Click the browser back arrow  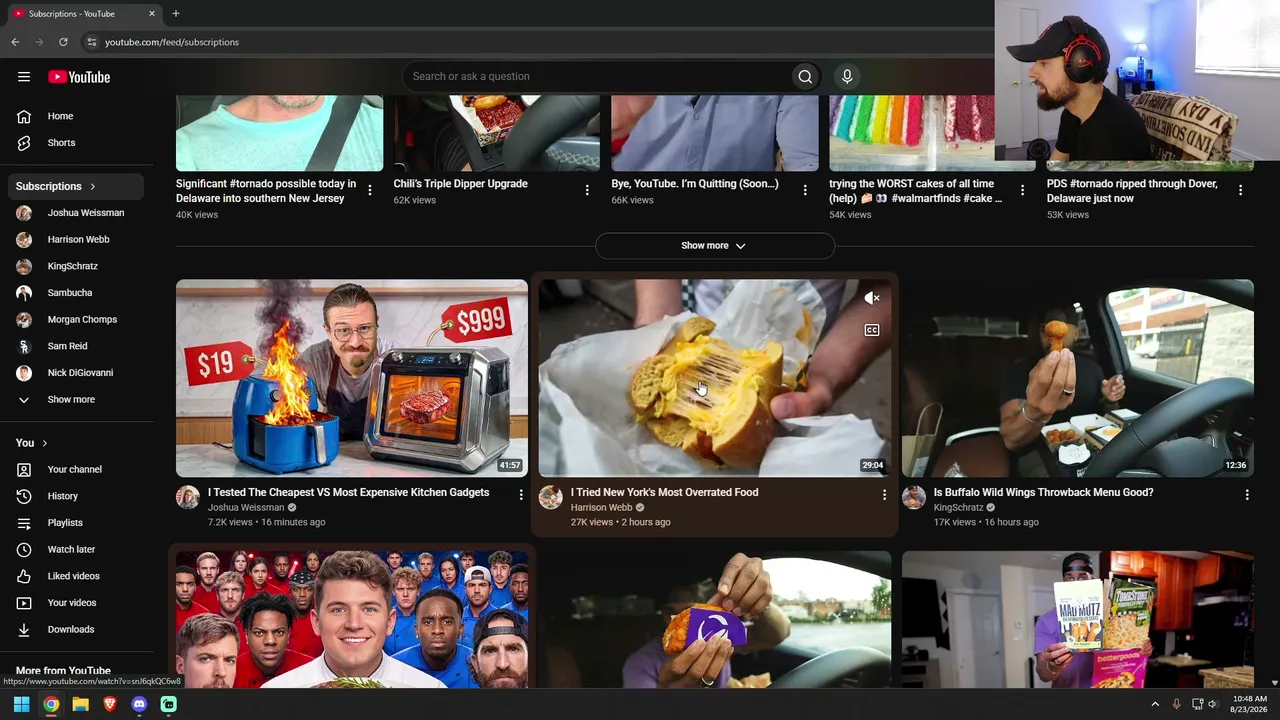coord(15,42)
